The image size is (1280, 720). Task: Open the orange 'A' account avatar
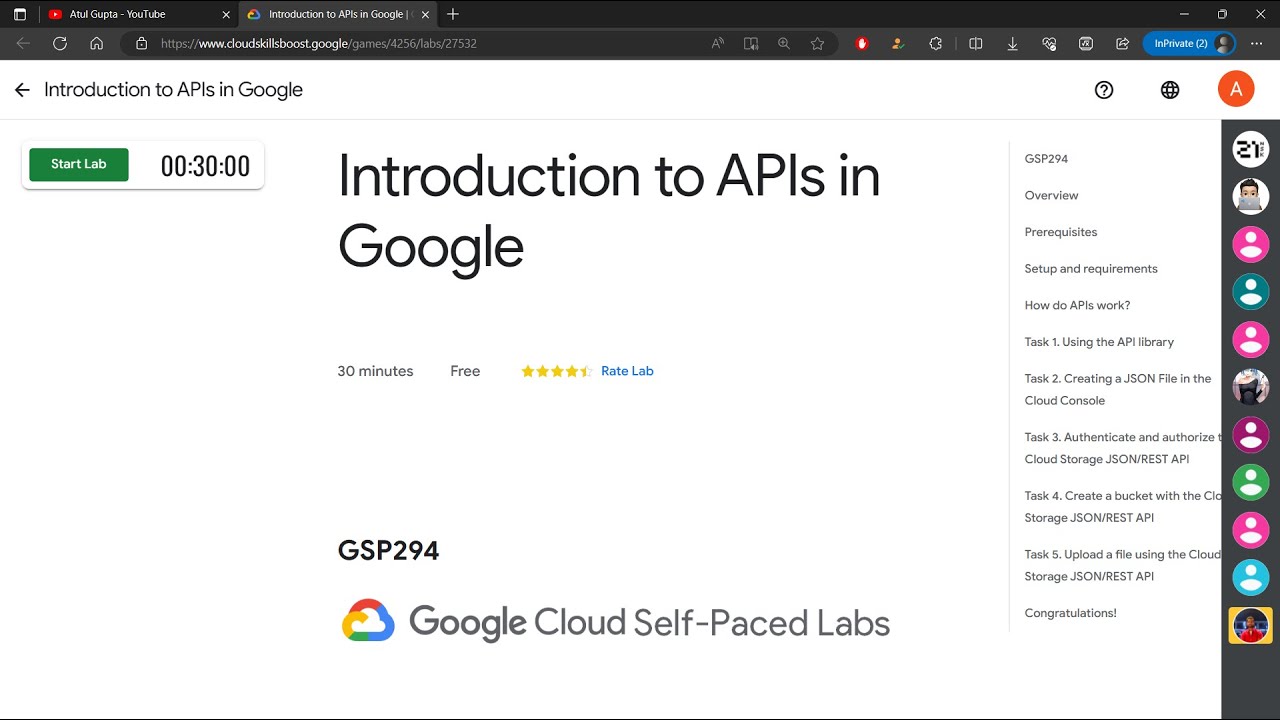1236,89
